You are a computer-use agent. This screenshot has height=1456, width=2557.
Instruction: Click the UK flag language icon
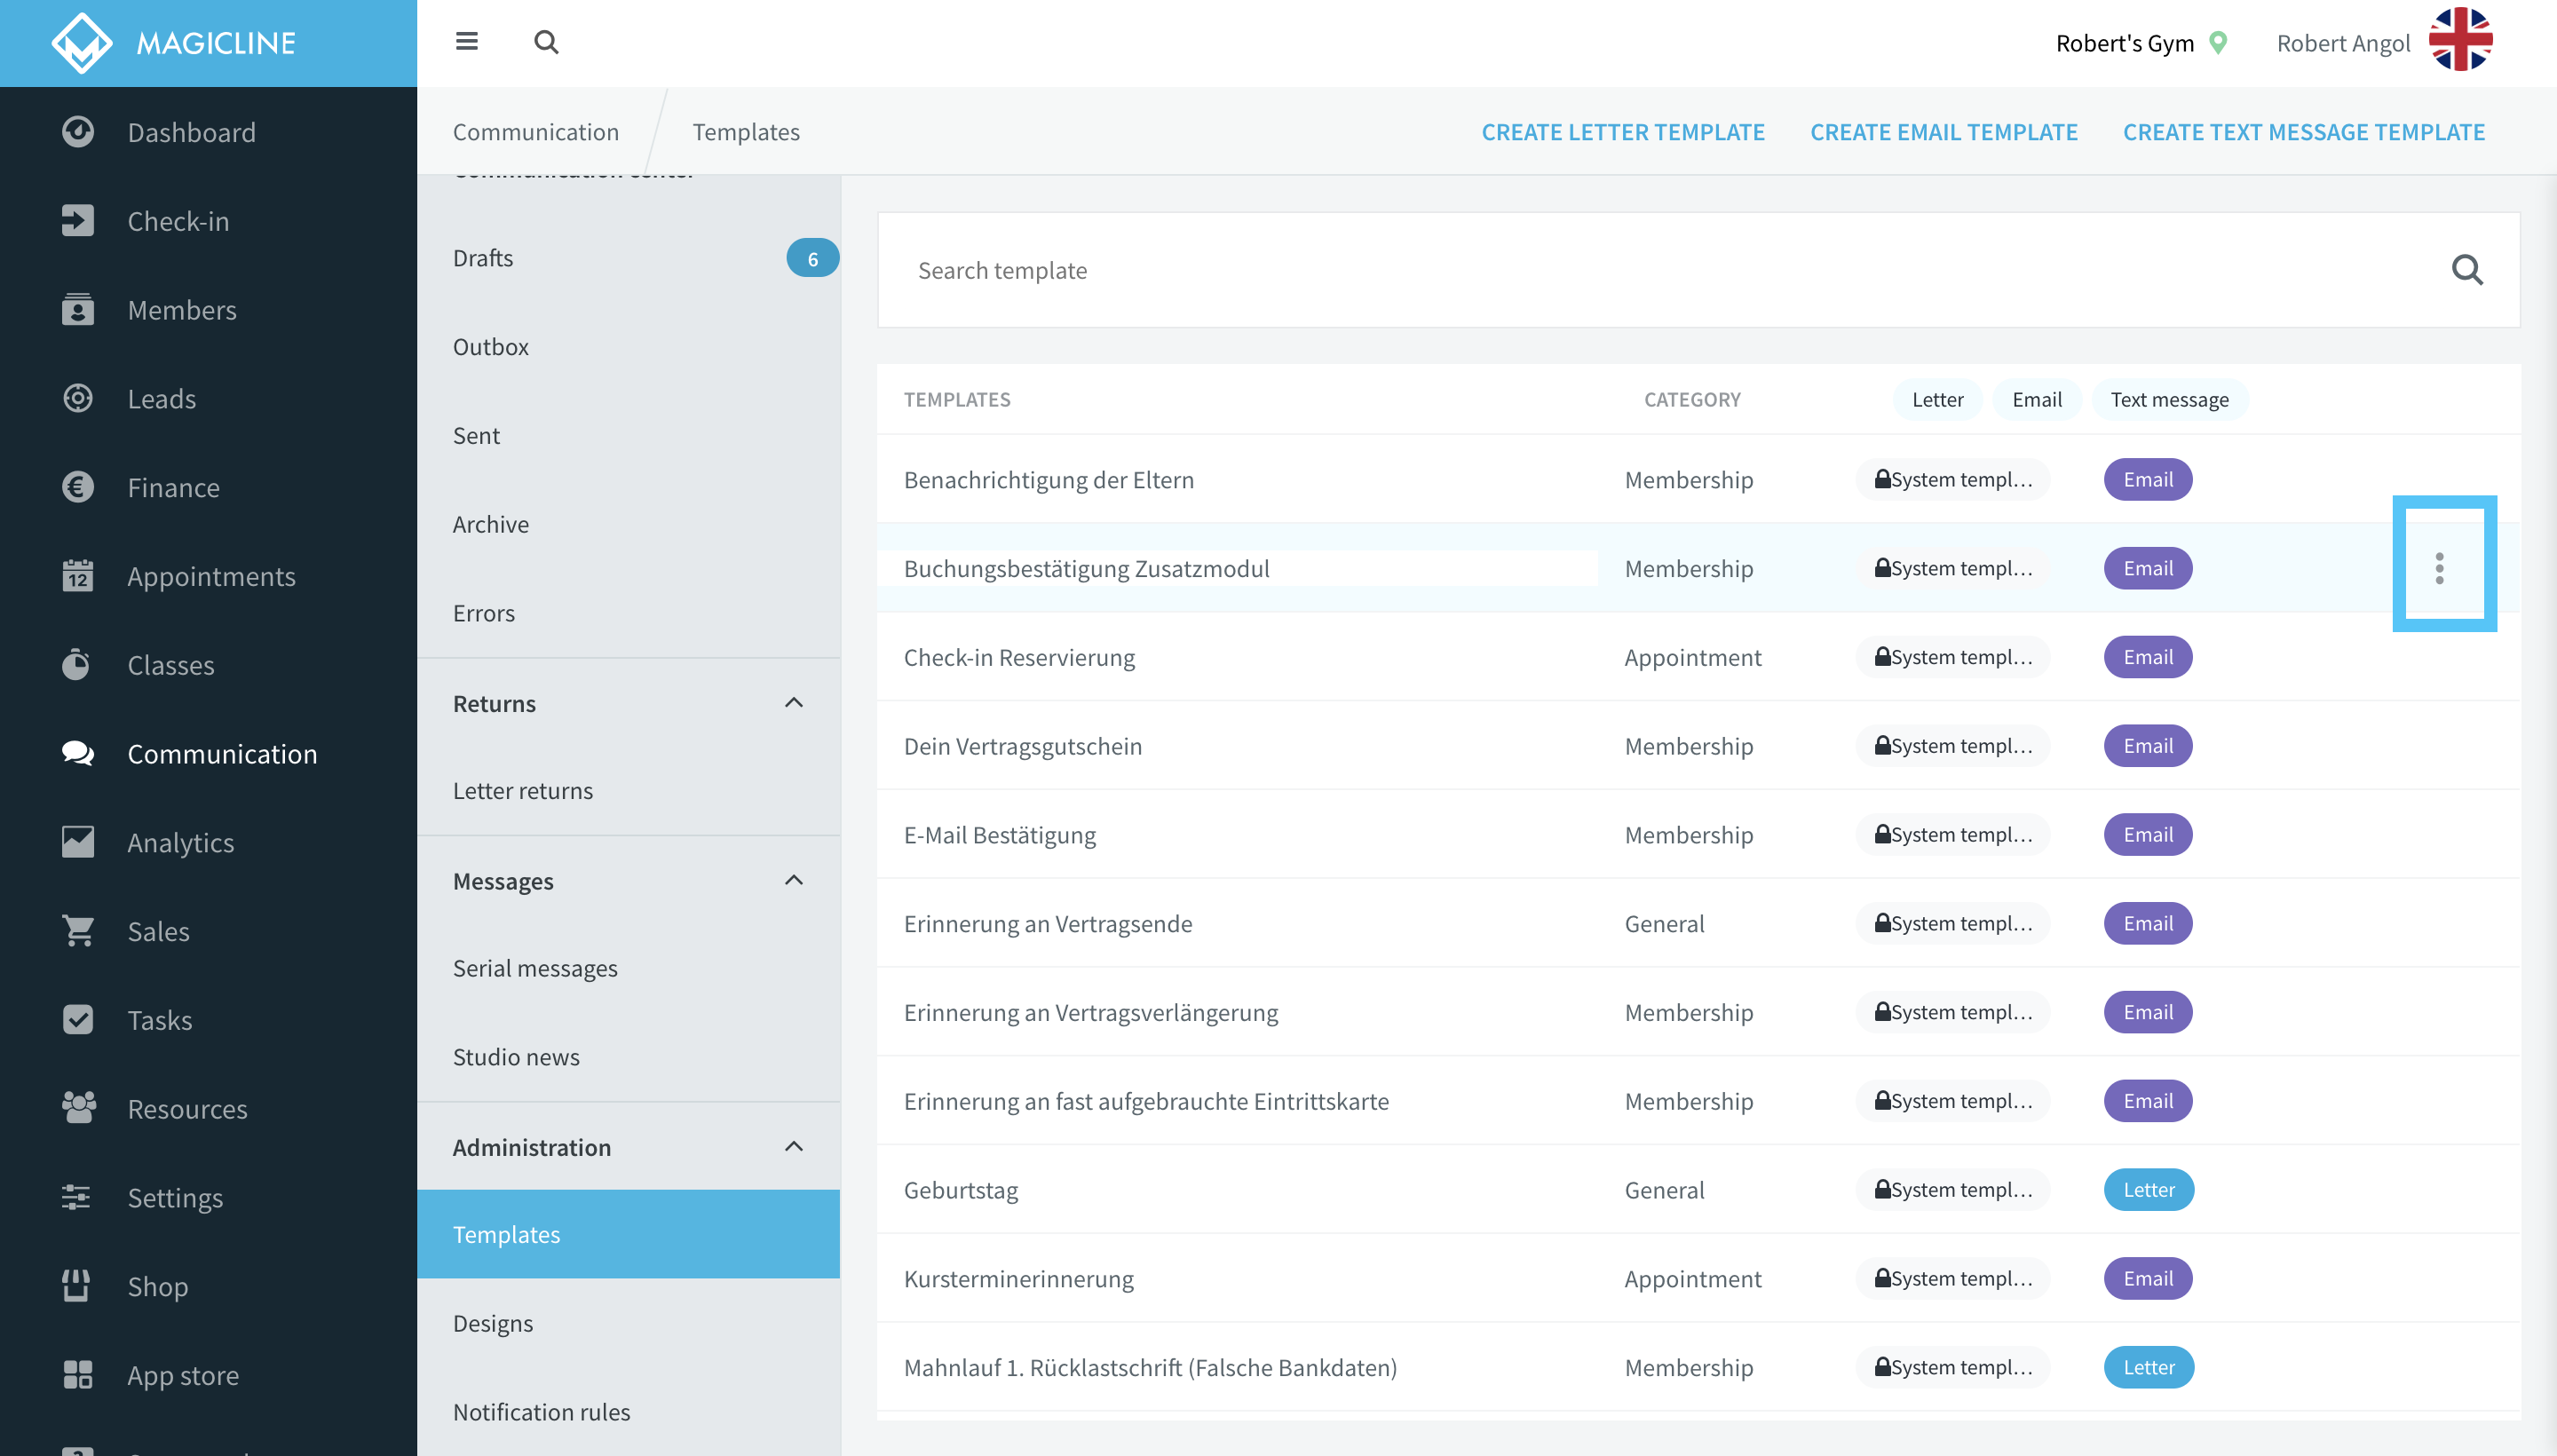[x=2460, y=41]
